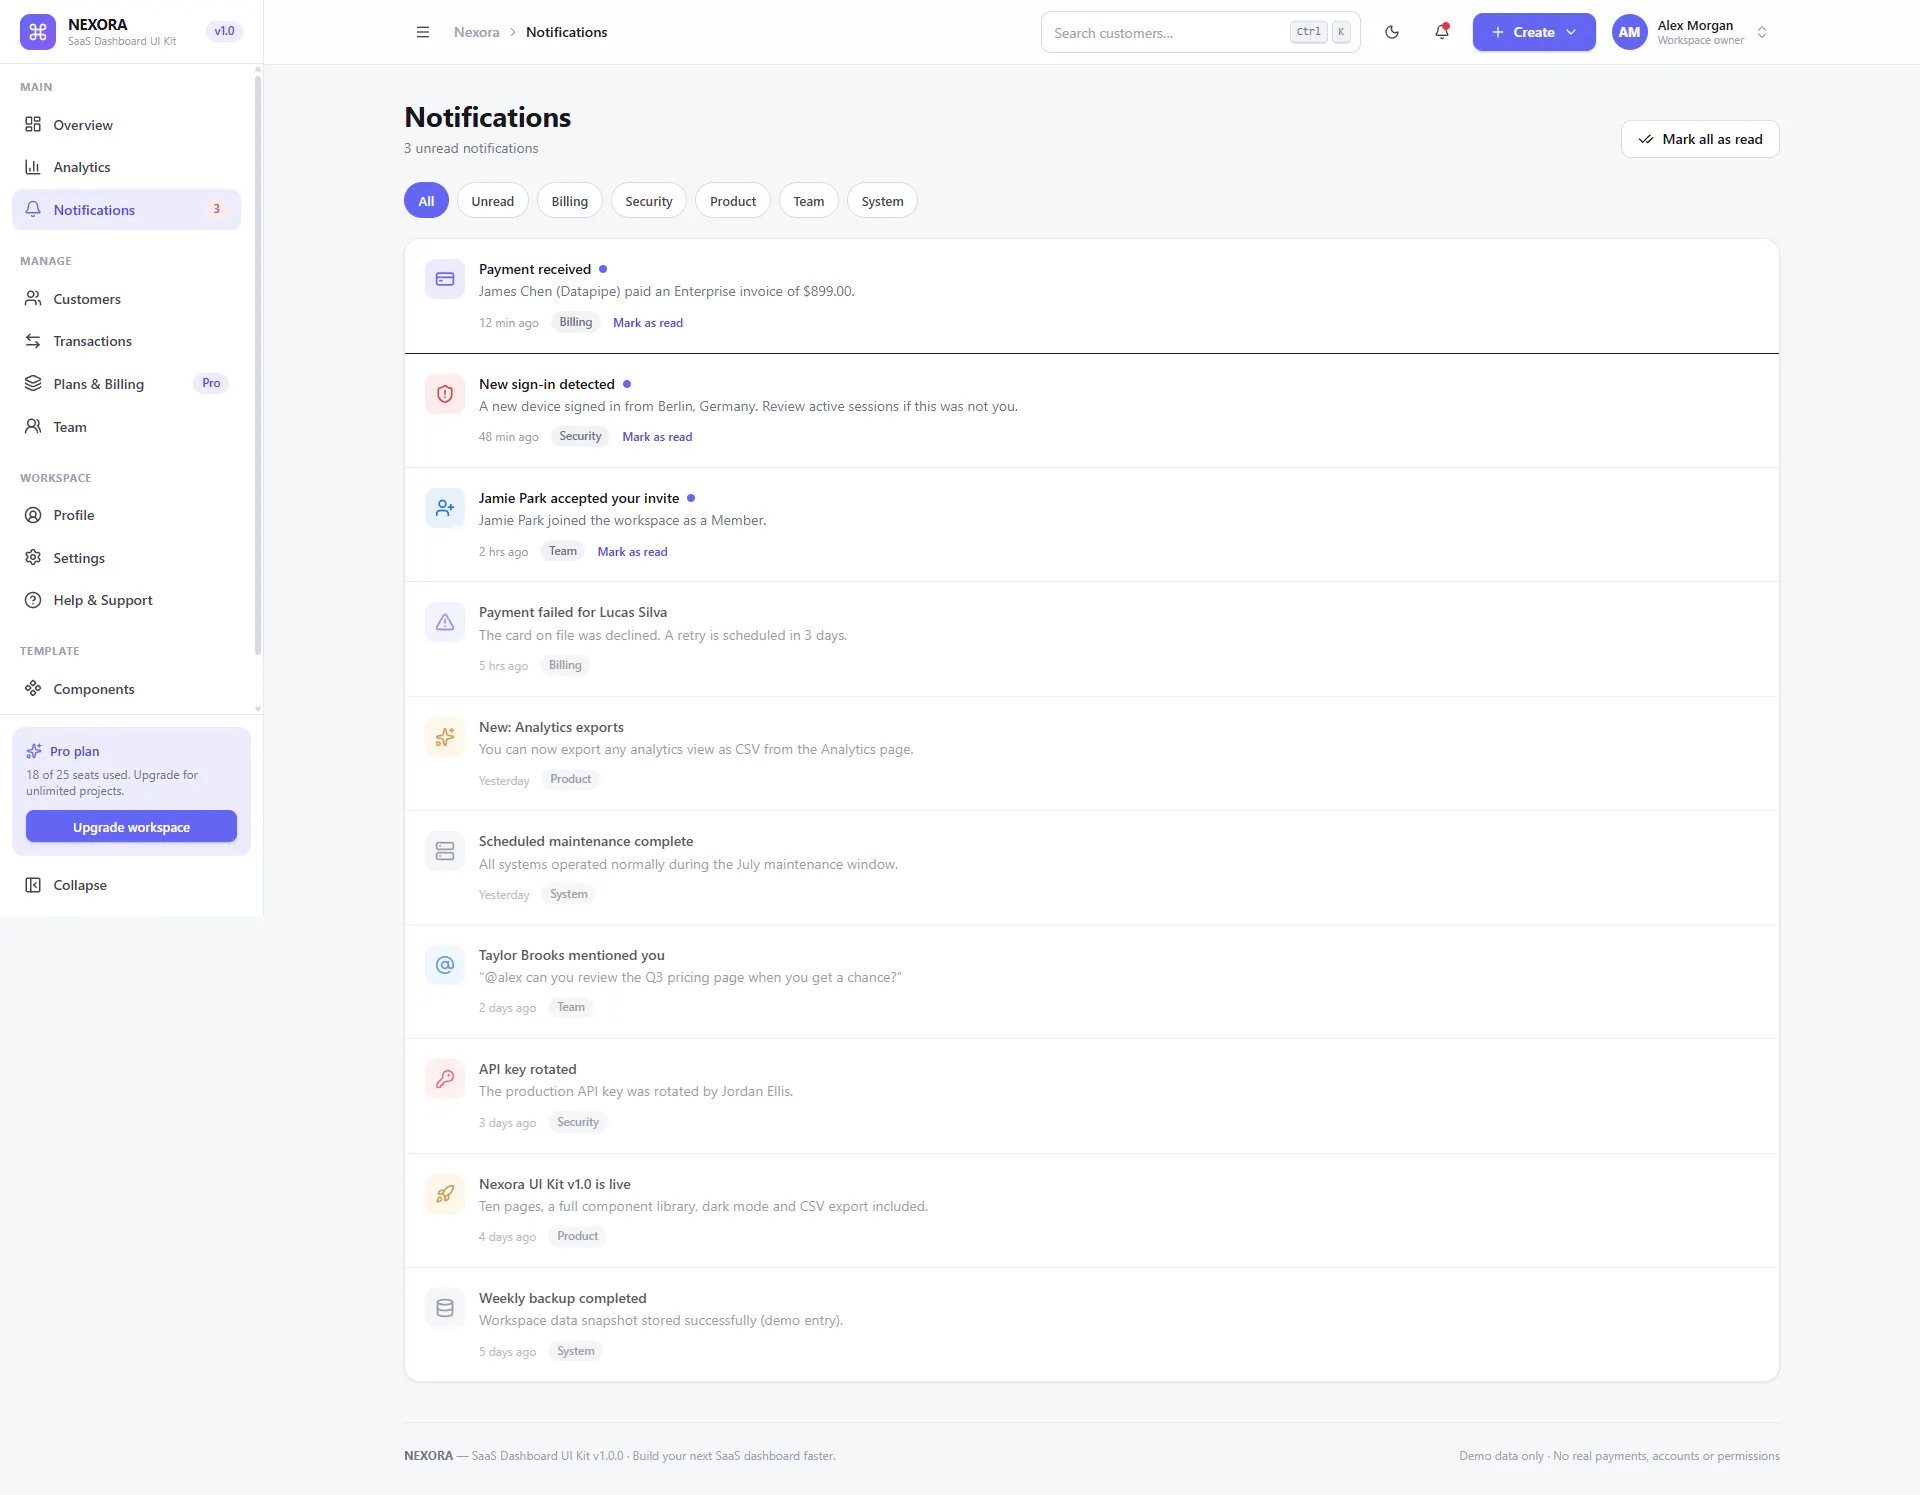
Task: Filter notifications by Security
Action: pos(649,201)
